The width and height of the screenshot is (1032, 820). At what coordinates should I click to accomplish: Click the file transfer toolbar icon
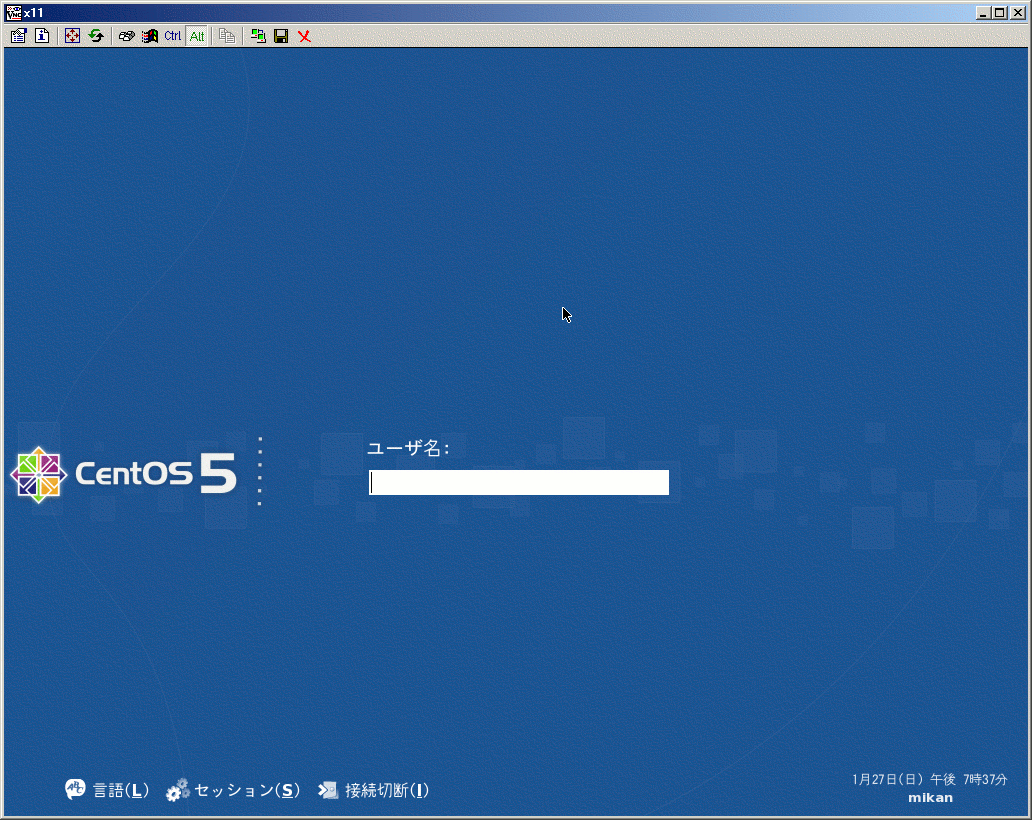[x=227, y=36]
